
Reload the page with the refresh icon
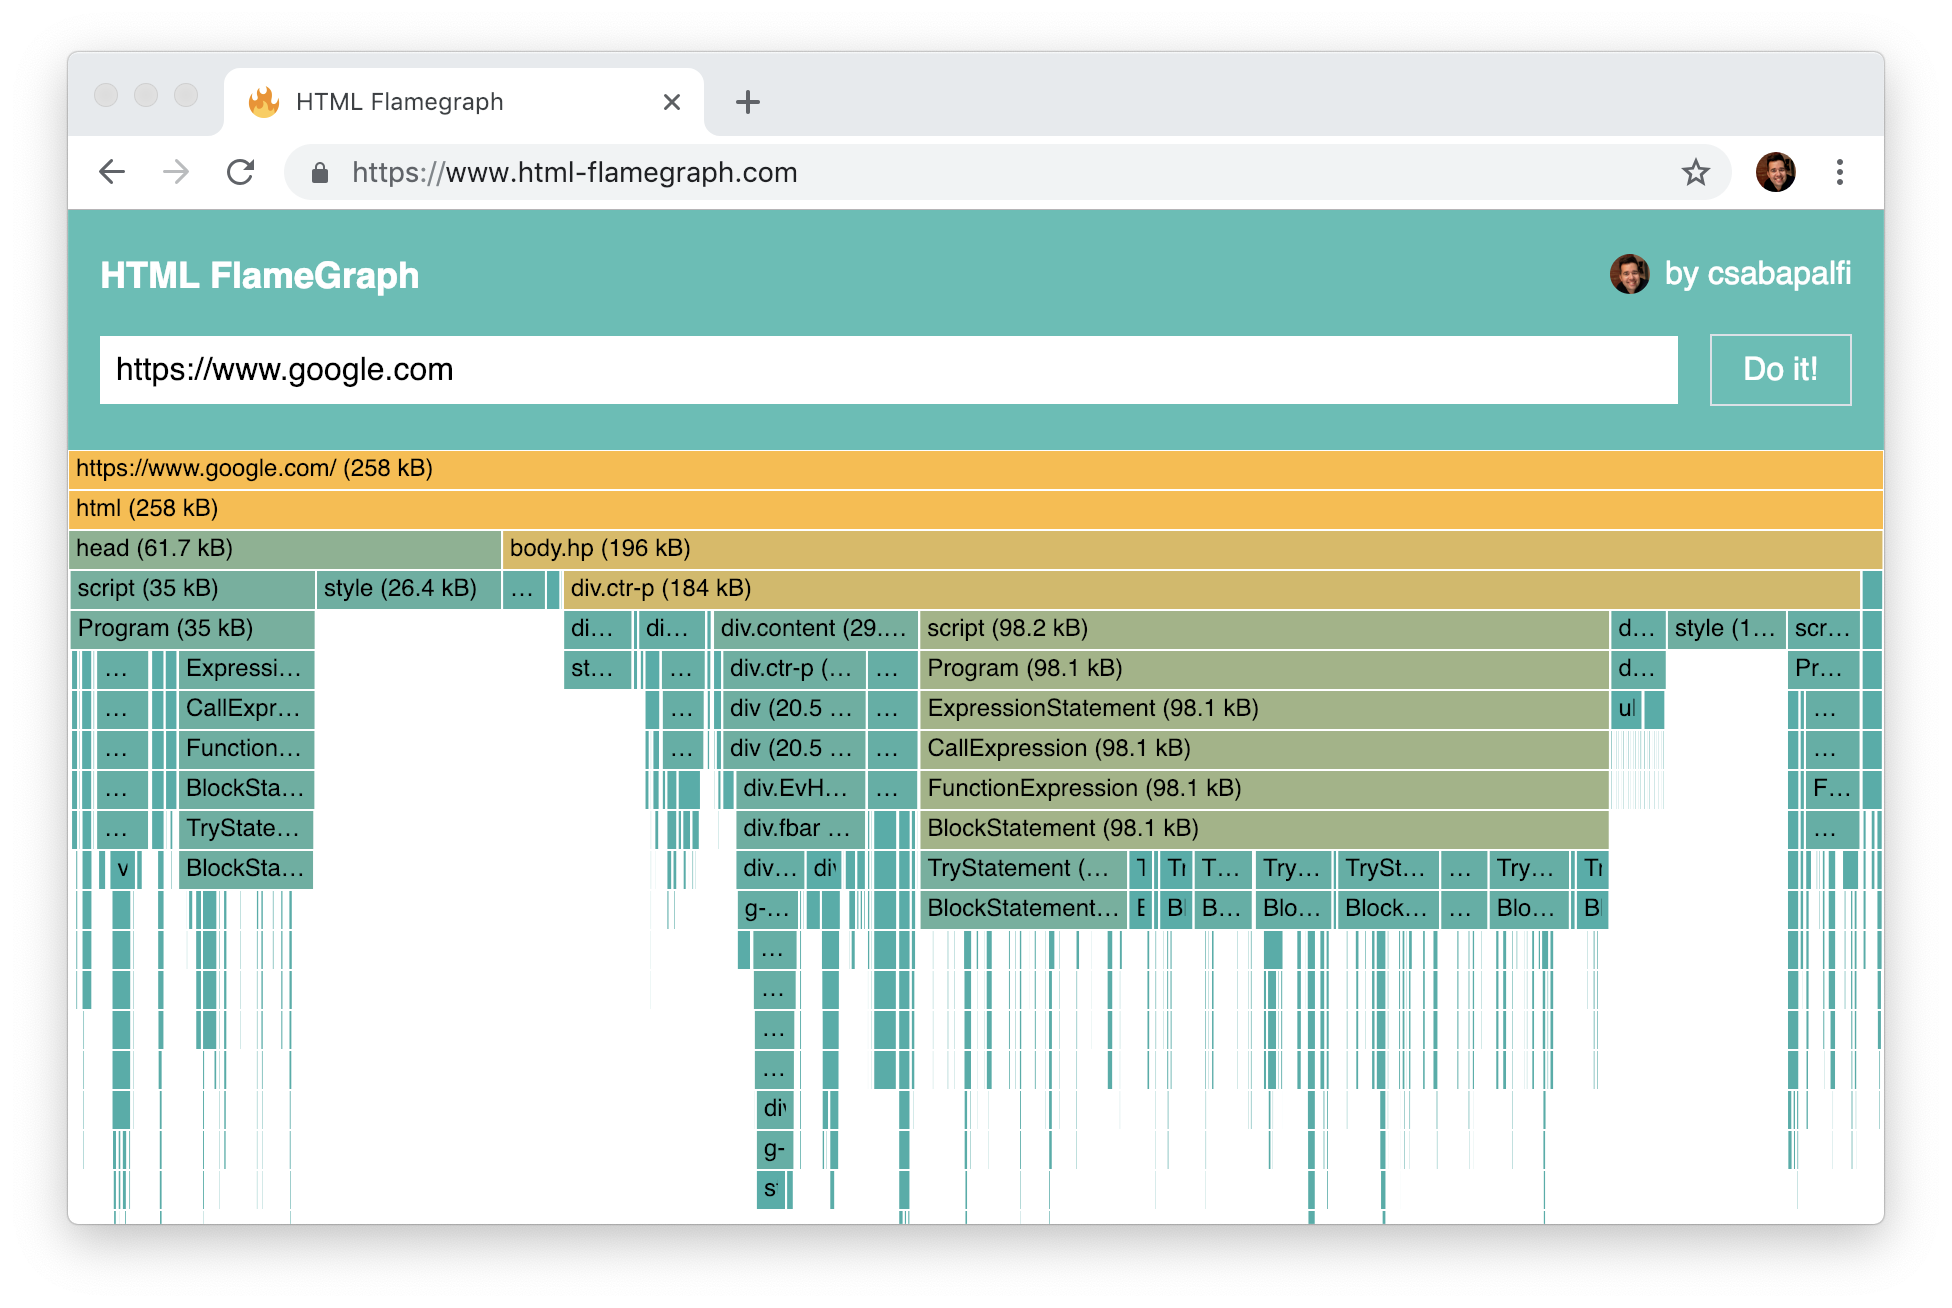tap(240, 172)
